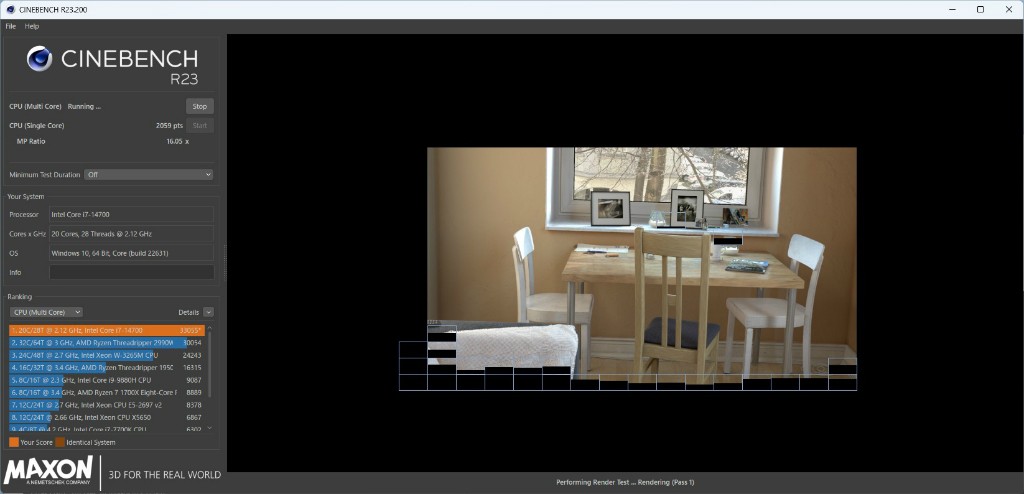Open the Minimum Test Duration dropdown

pos(149,174)
